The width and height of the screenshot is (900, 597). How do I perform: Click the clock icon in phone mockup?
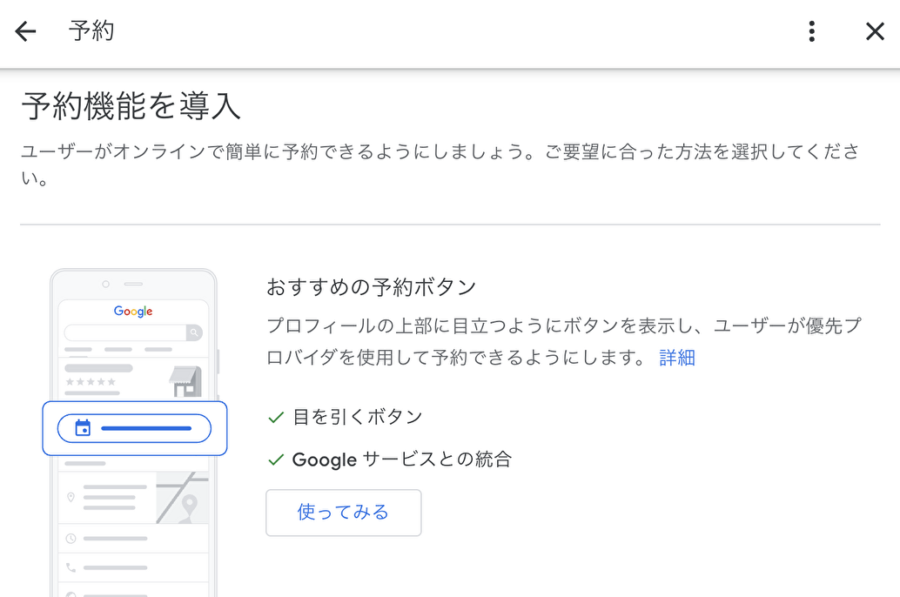(x=71, y=538)
